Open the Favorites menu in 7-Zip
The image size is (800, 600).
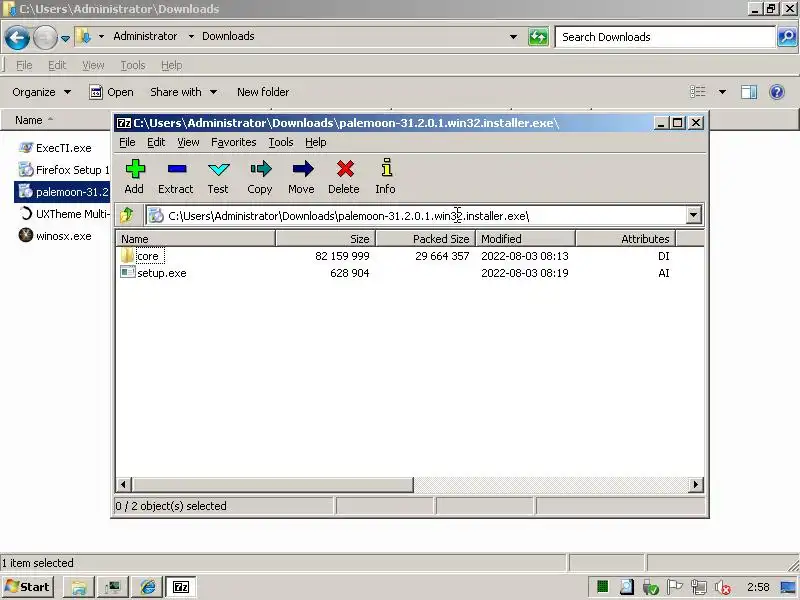pyautogui.click(x=234, y=142)
